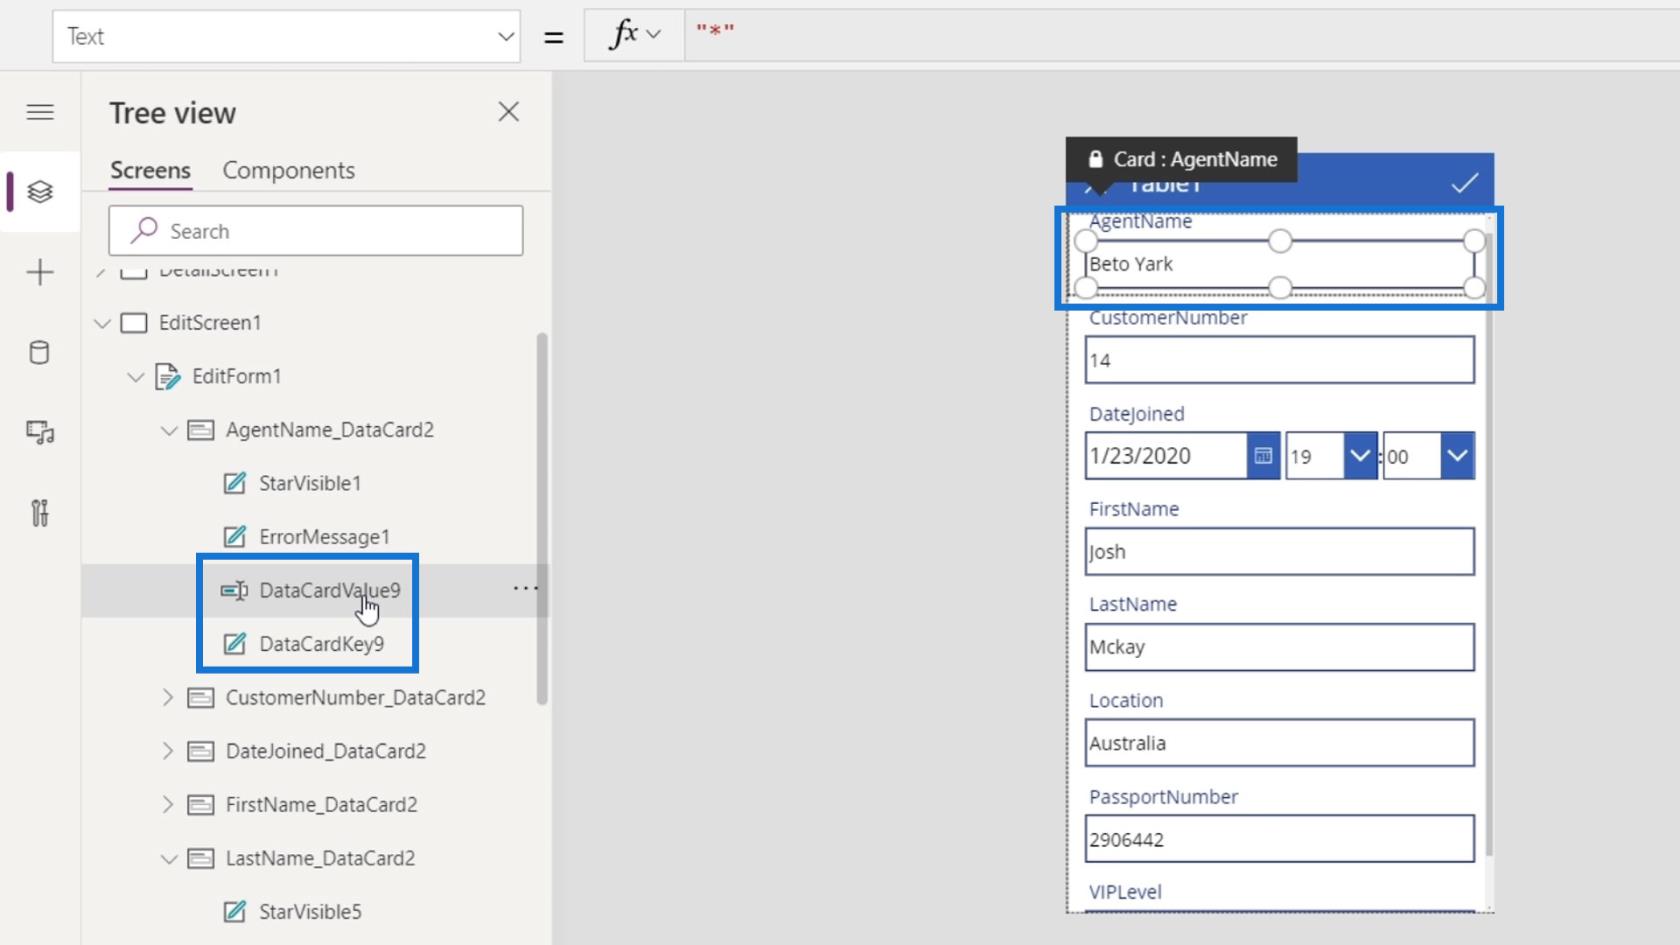Click the DataCardKey9 label icon
This screenshot has height=945, width=1680.
[234, 644]
